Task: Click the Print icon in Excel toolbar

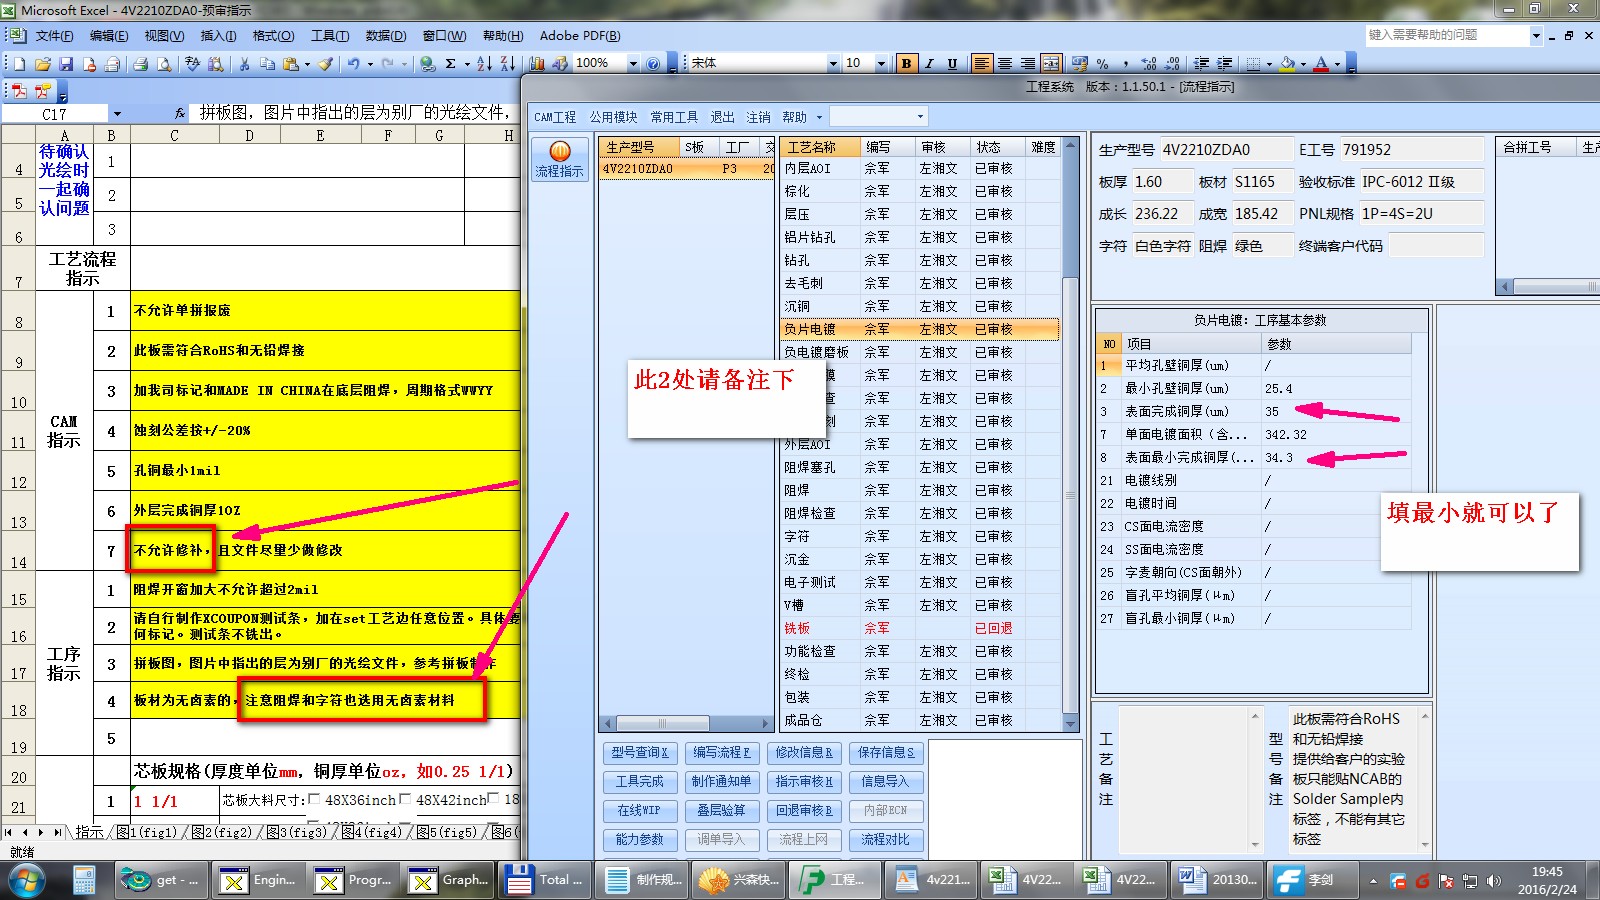Action: pos(141,63)
